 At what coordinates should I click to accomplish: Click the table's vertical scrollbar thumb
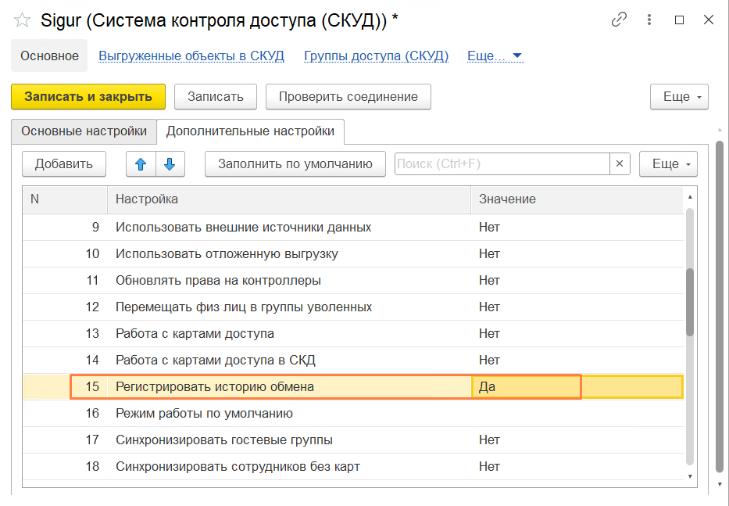[690, 300]
